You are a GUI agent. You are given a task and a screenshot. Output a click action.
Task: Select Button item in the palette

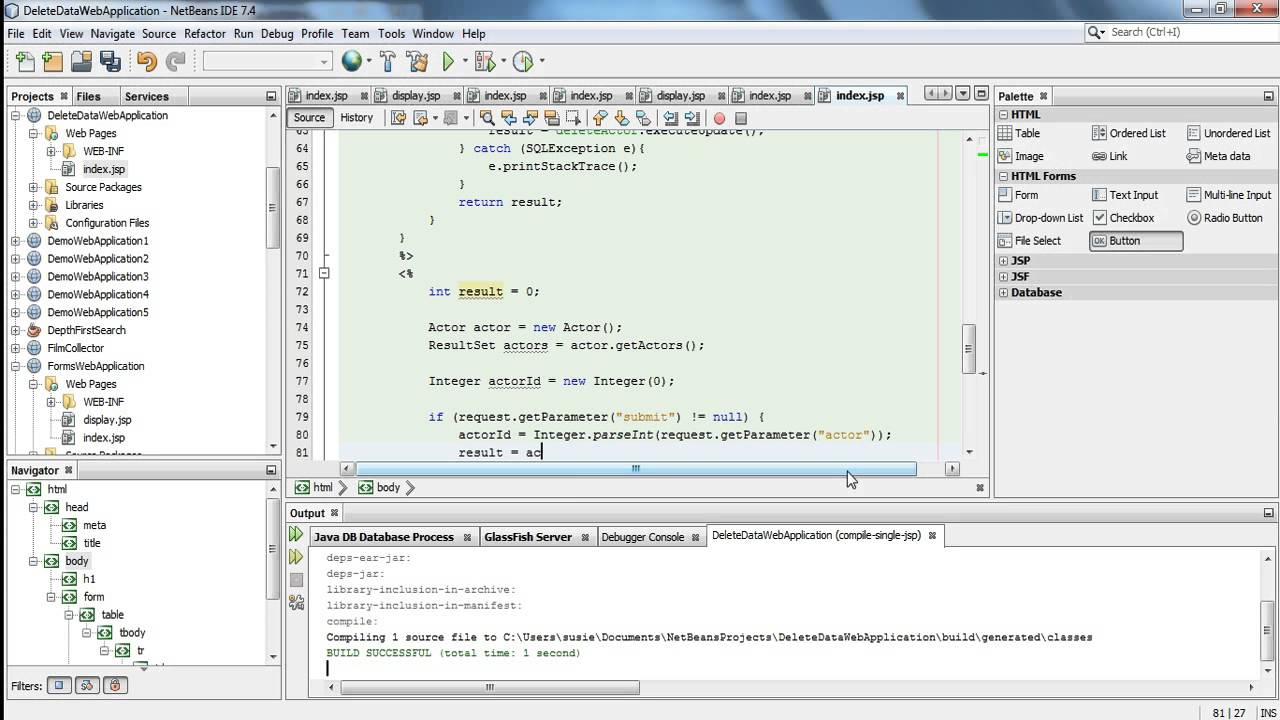pyautogui.click(x=1136, y=241)
